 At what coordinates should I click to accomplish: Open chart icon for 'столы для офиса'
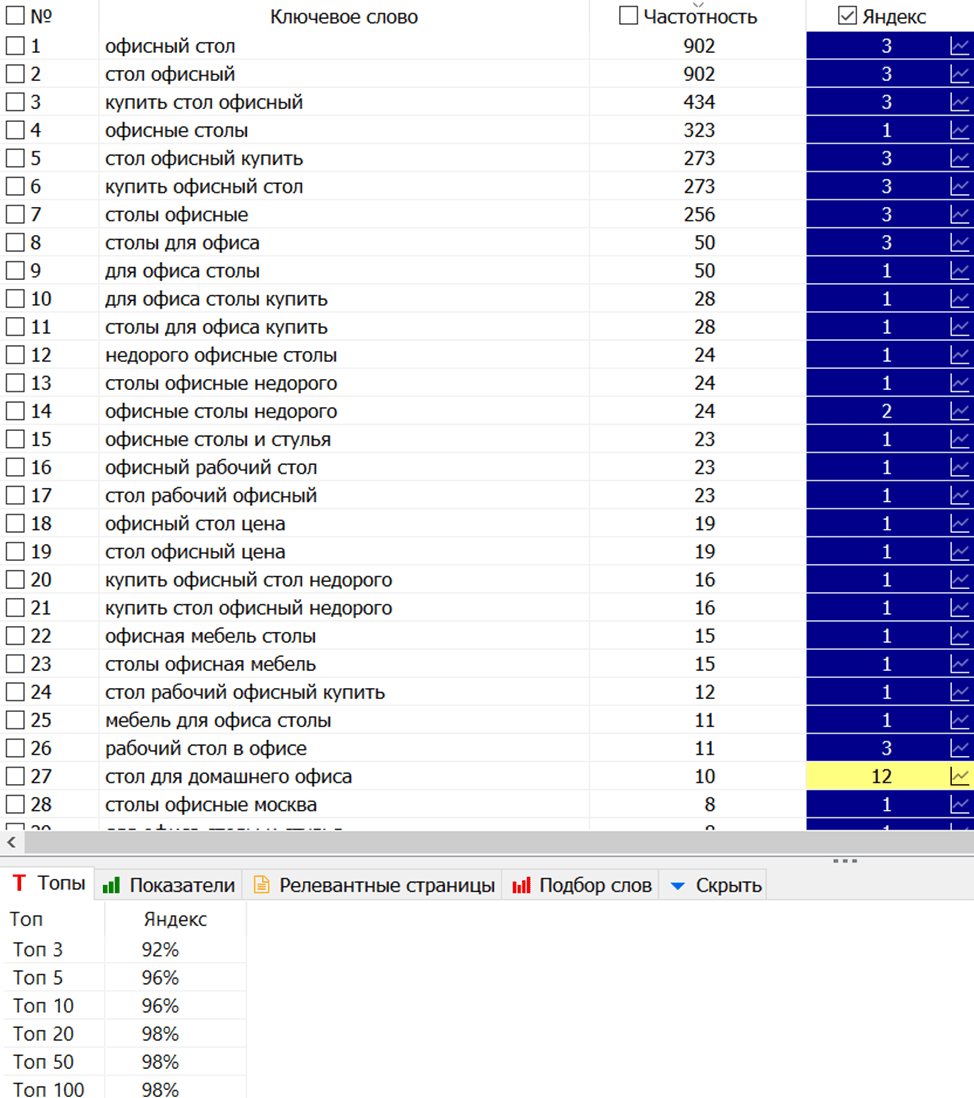[x=959, y=242]
